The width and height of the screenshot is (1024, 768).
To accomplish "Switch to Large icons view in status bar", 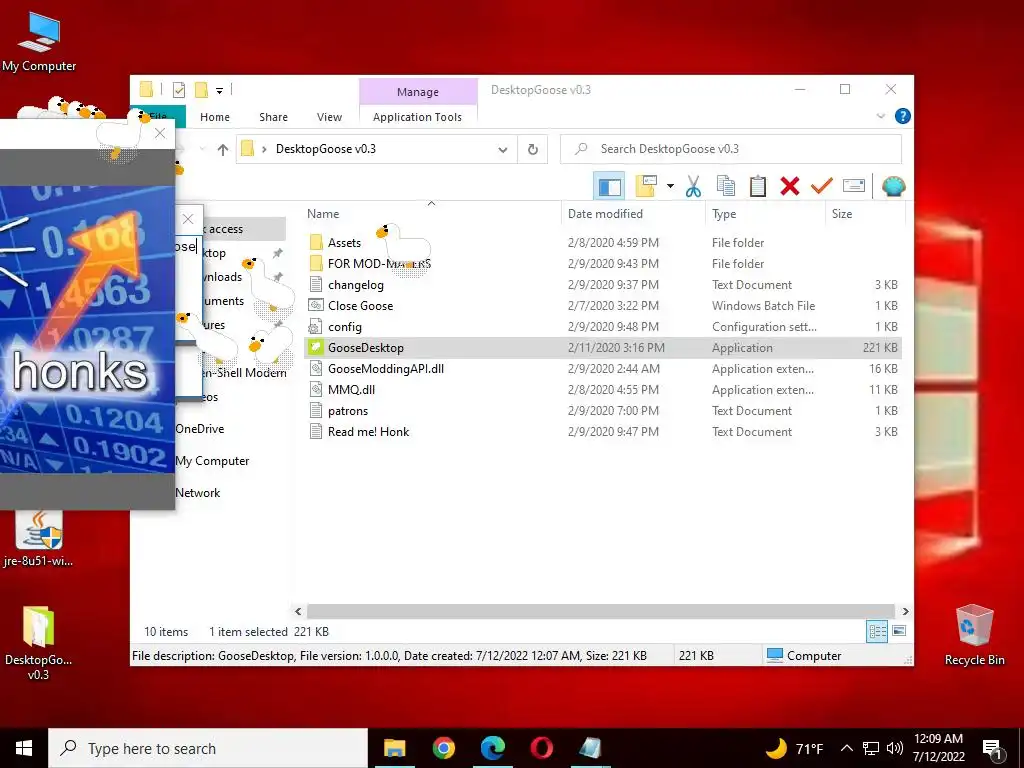I will (899, 631).
